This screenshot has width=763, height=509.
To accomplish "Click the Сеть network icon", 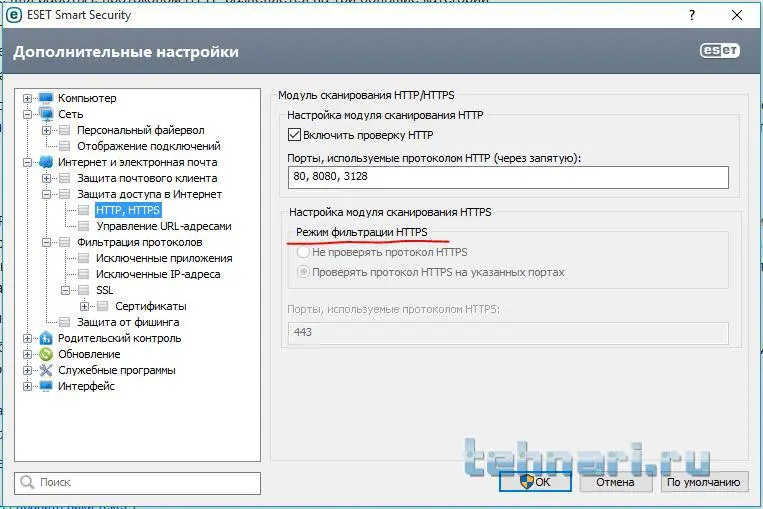I will pyautogui.click(x=46, y=114).
